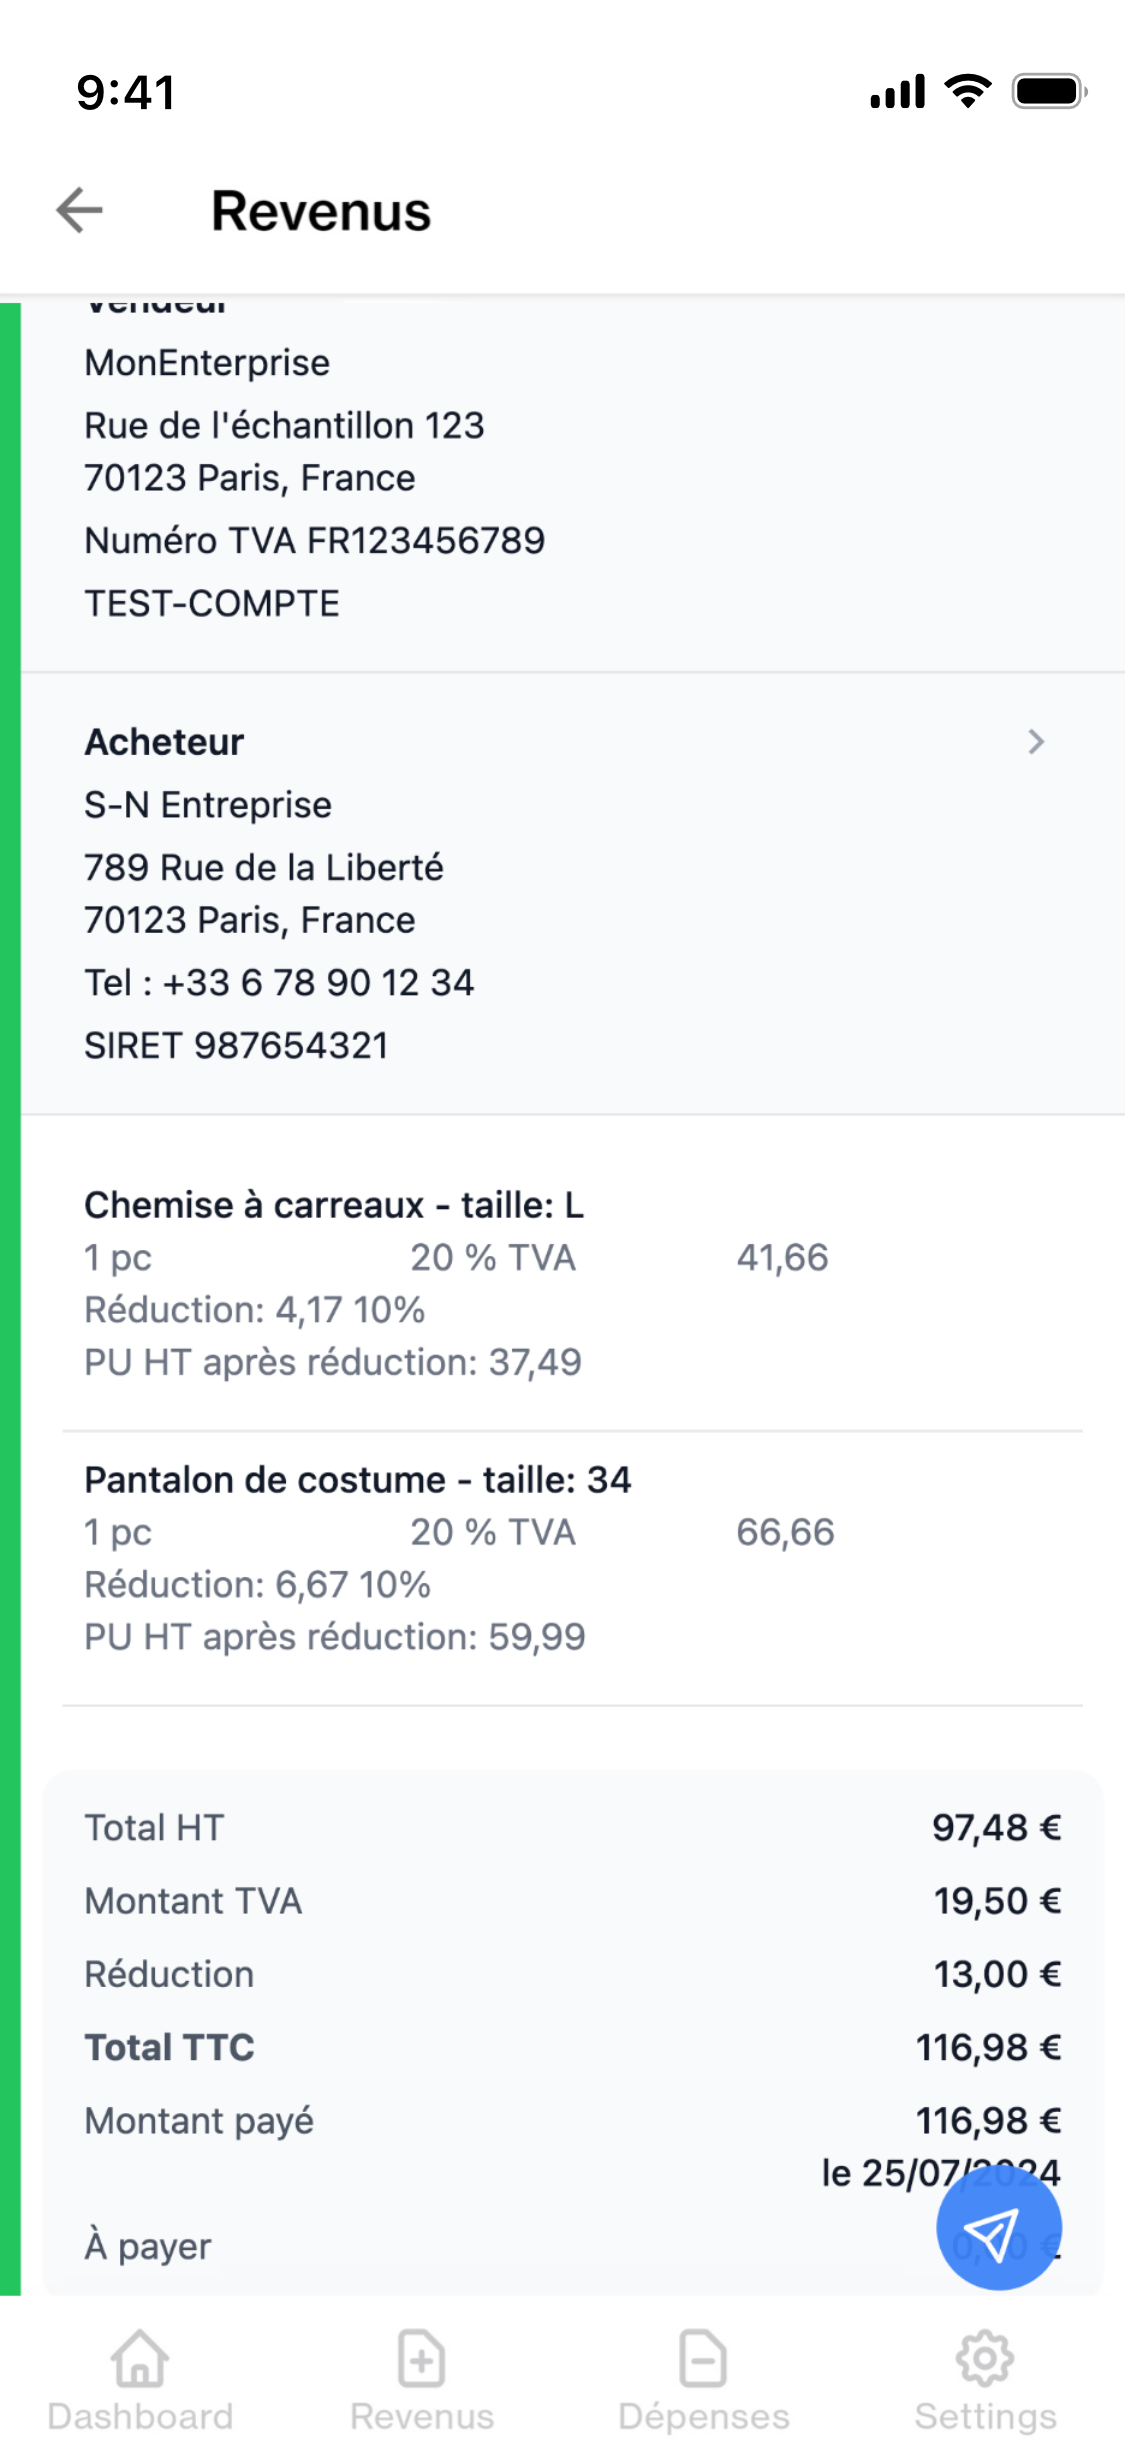This screenshot has width=1125, height=2450.
Task: Tap the battery icon in status bar
Action: point(1048,92)
